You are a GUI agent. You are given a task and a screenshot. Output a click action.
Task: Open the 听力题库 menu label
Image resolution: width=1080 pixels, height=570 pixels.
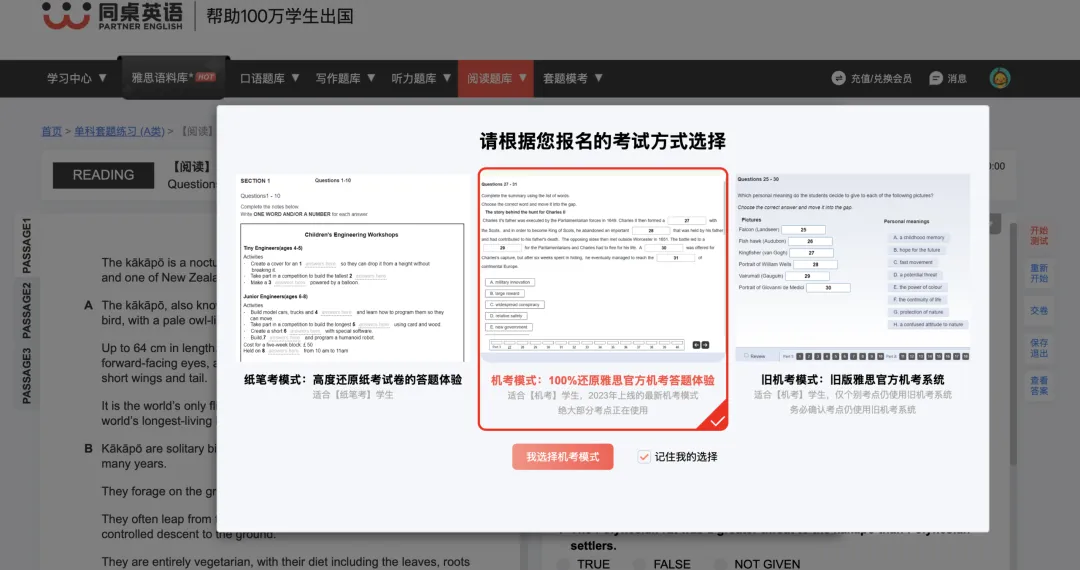click(x=414, y=78)
